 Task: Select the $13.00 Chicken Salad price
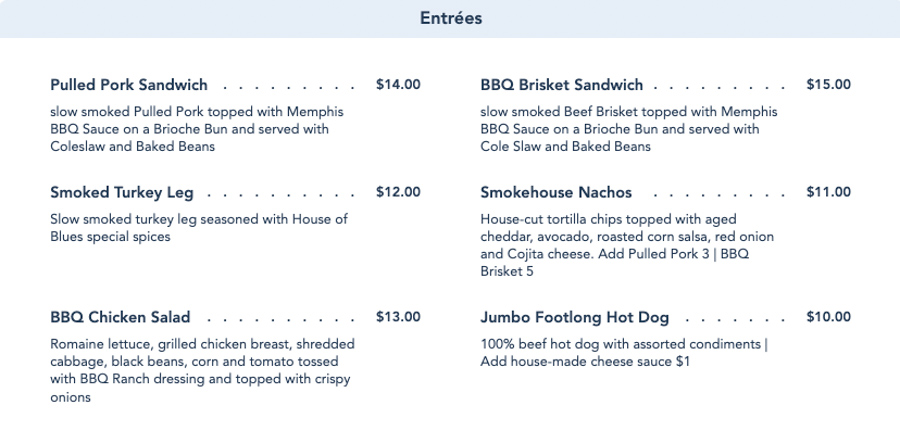point(398,318)
